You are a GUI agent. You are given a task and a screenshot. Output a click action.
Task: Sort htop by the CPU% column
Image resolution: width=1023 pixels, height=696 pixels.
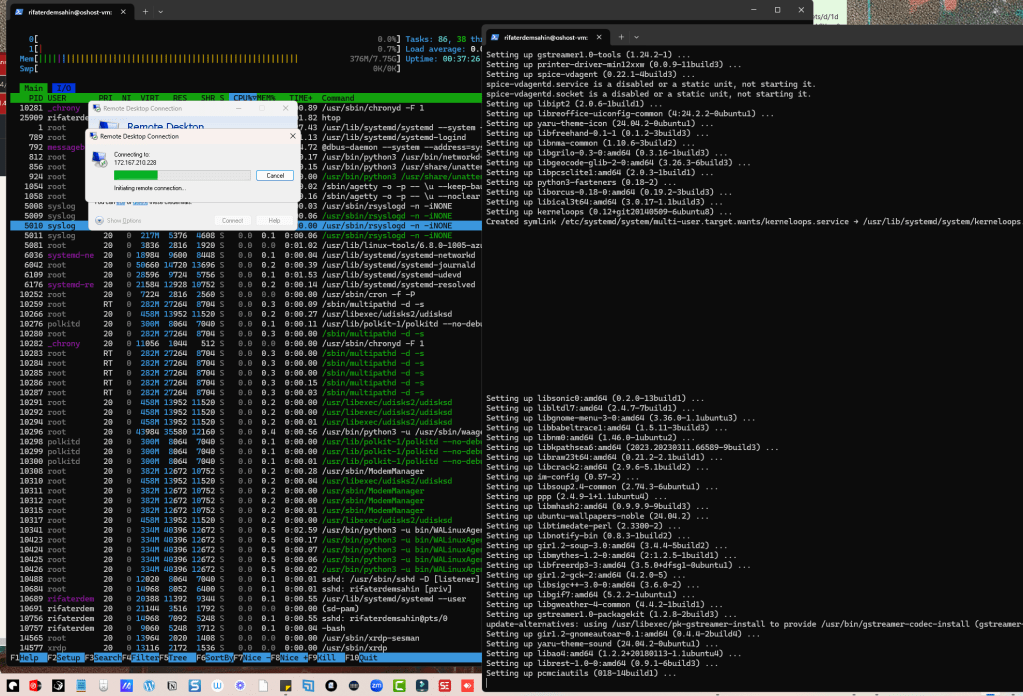tap(244, 98)
